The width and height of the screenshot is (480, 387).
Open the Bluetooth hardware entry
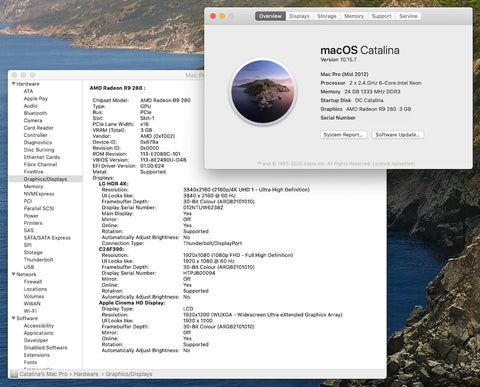point(35,113)
